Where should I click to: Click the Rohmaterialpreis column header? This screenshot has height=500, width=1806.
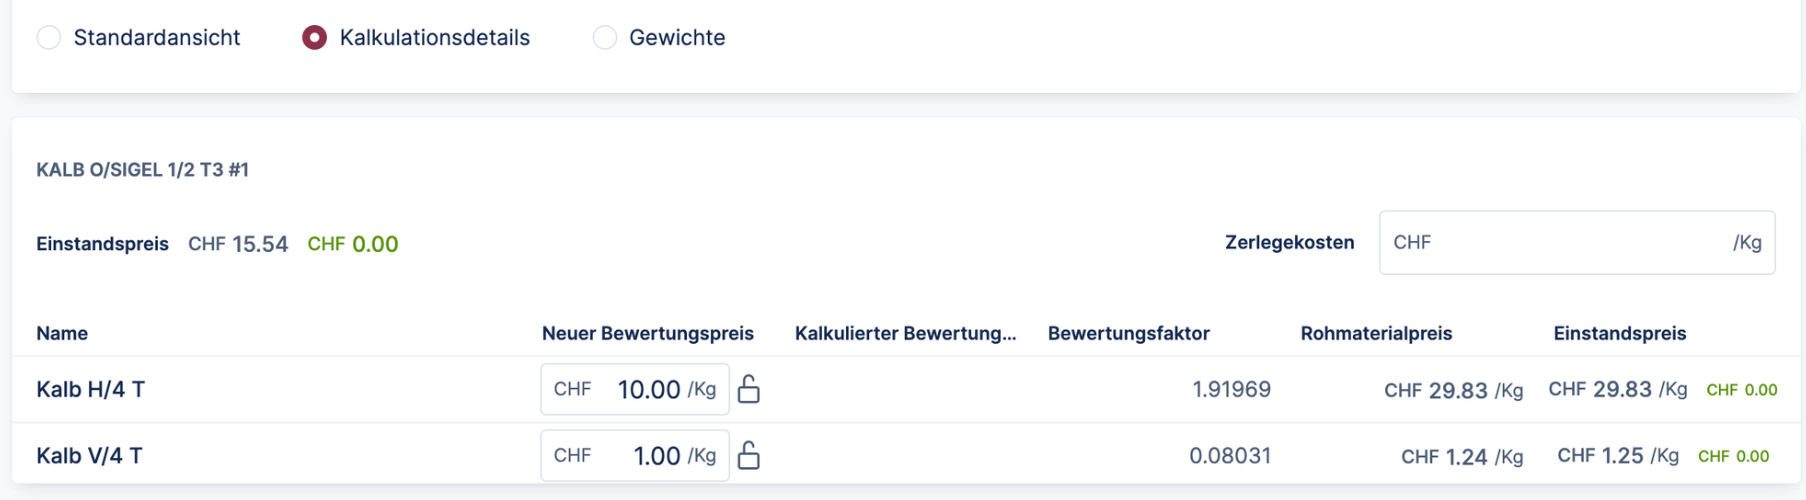click(1376, 333)
